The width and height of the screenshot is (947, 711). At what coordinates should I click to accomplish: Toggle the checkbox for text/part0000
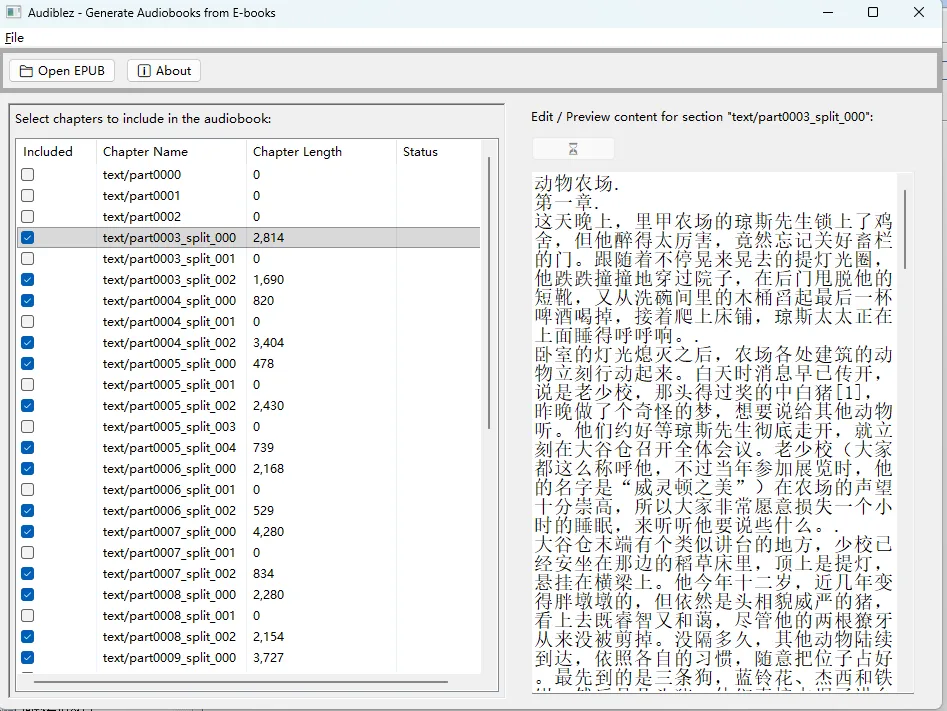27,175
